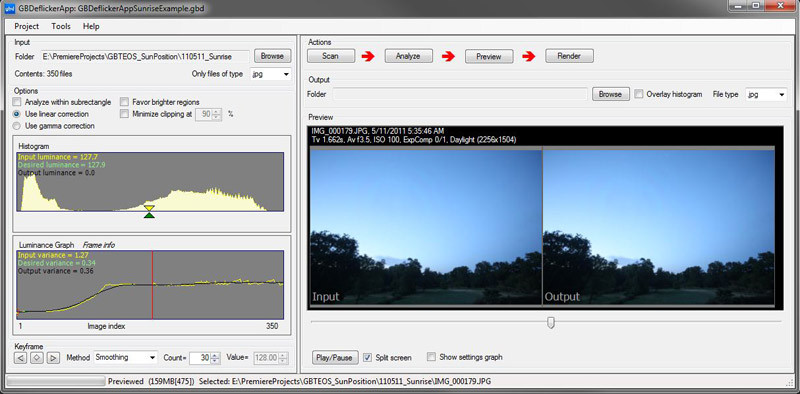Click the Play/Pause button
This screenshot has width=800, height=394.
[335, 358]
